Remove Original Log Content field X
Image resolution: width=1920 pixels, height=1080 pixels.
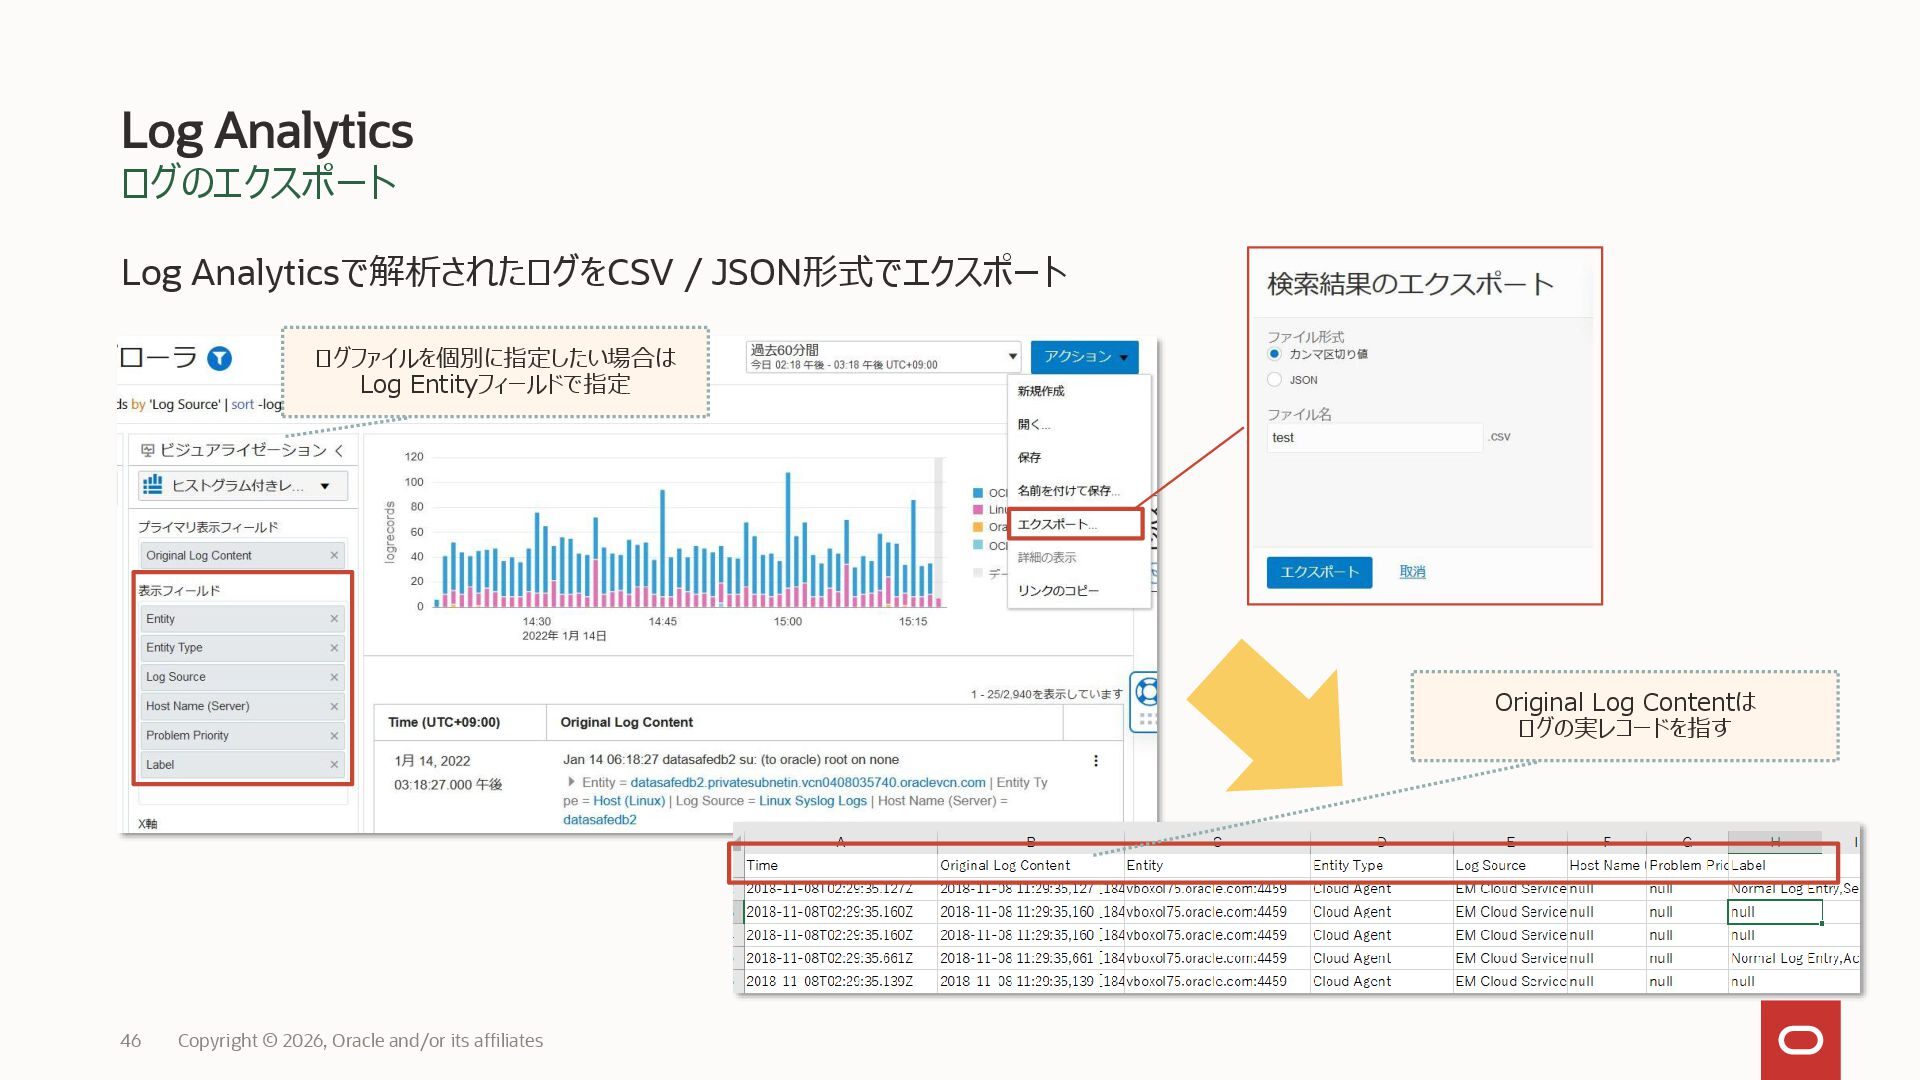[334, 555]
